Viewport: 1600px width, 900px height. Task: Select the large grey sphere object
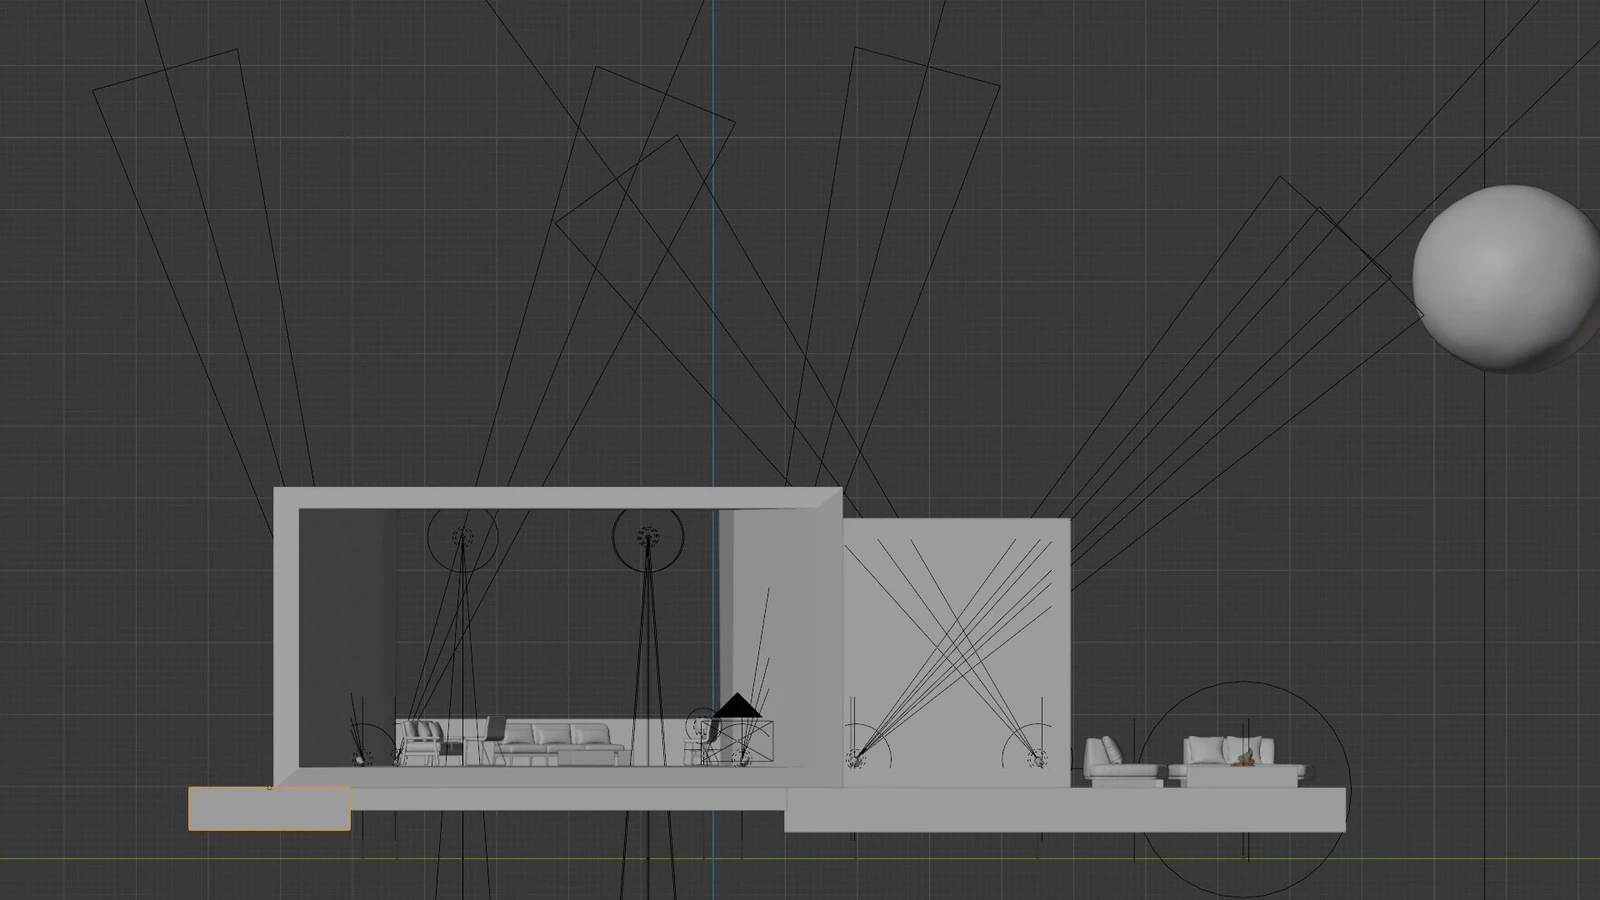pyautogui.click(x=1505, y=278)
